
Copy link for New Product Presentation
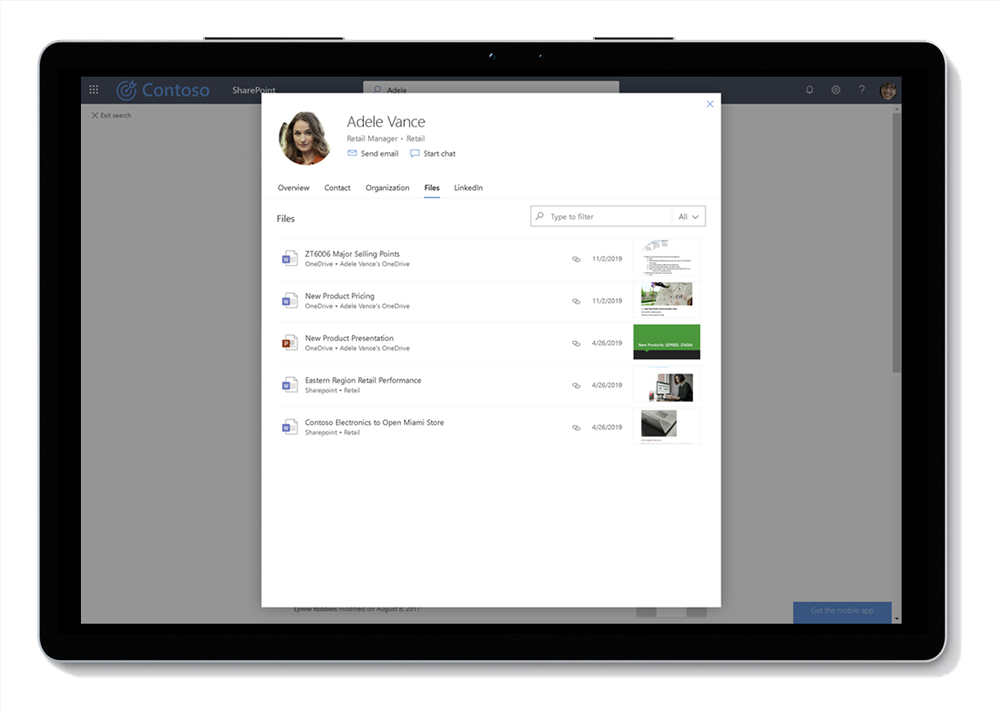[x=576, y=343]
